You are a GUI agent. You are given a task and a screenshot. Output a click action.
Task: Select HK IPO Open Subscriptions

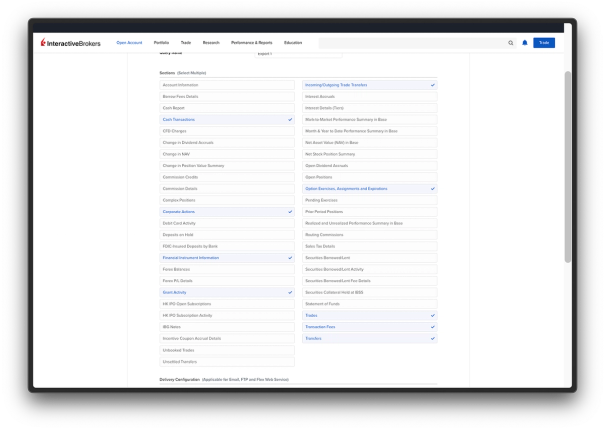[227, 304]
